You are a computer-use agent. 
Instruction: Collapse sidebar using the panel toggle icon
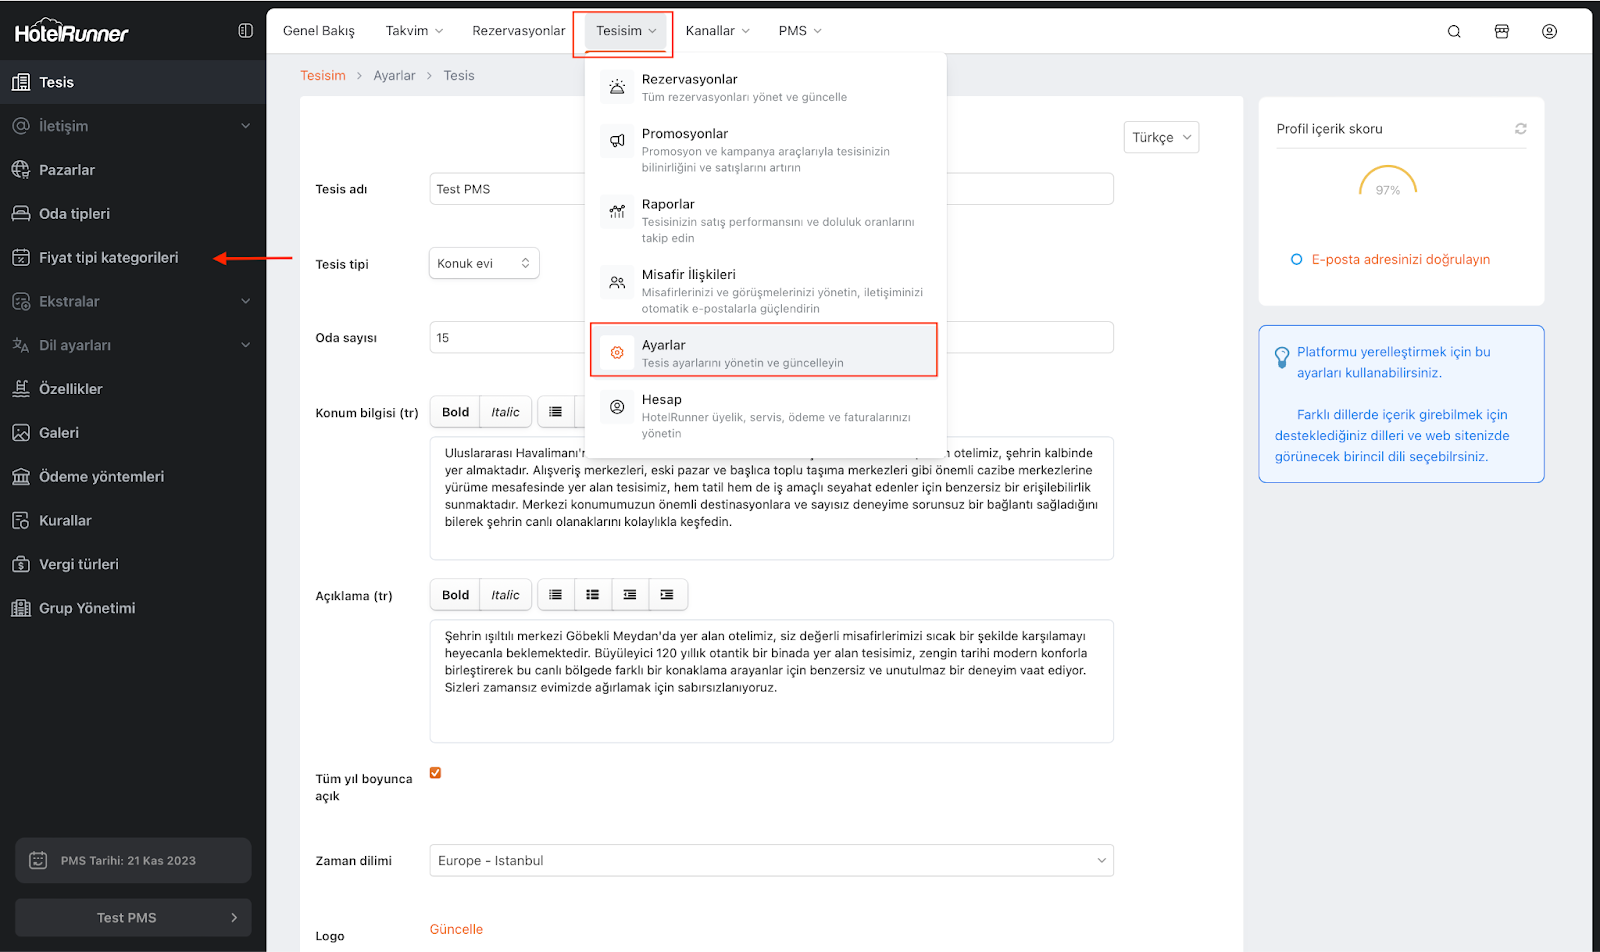(x=245, y=31)
